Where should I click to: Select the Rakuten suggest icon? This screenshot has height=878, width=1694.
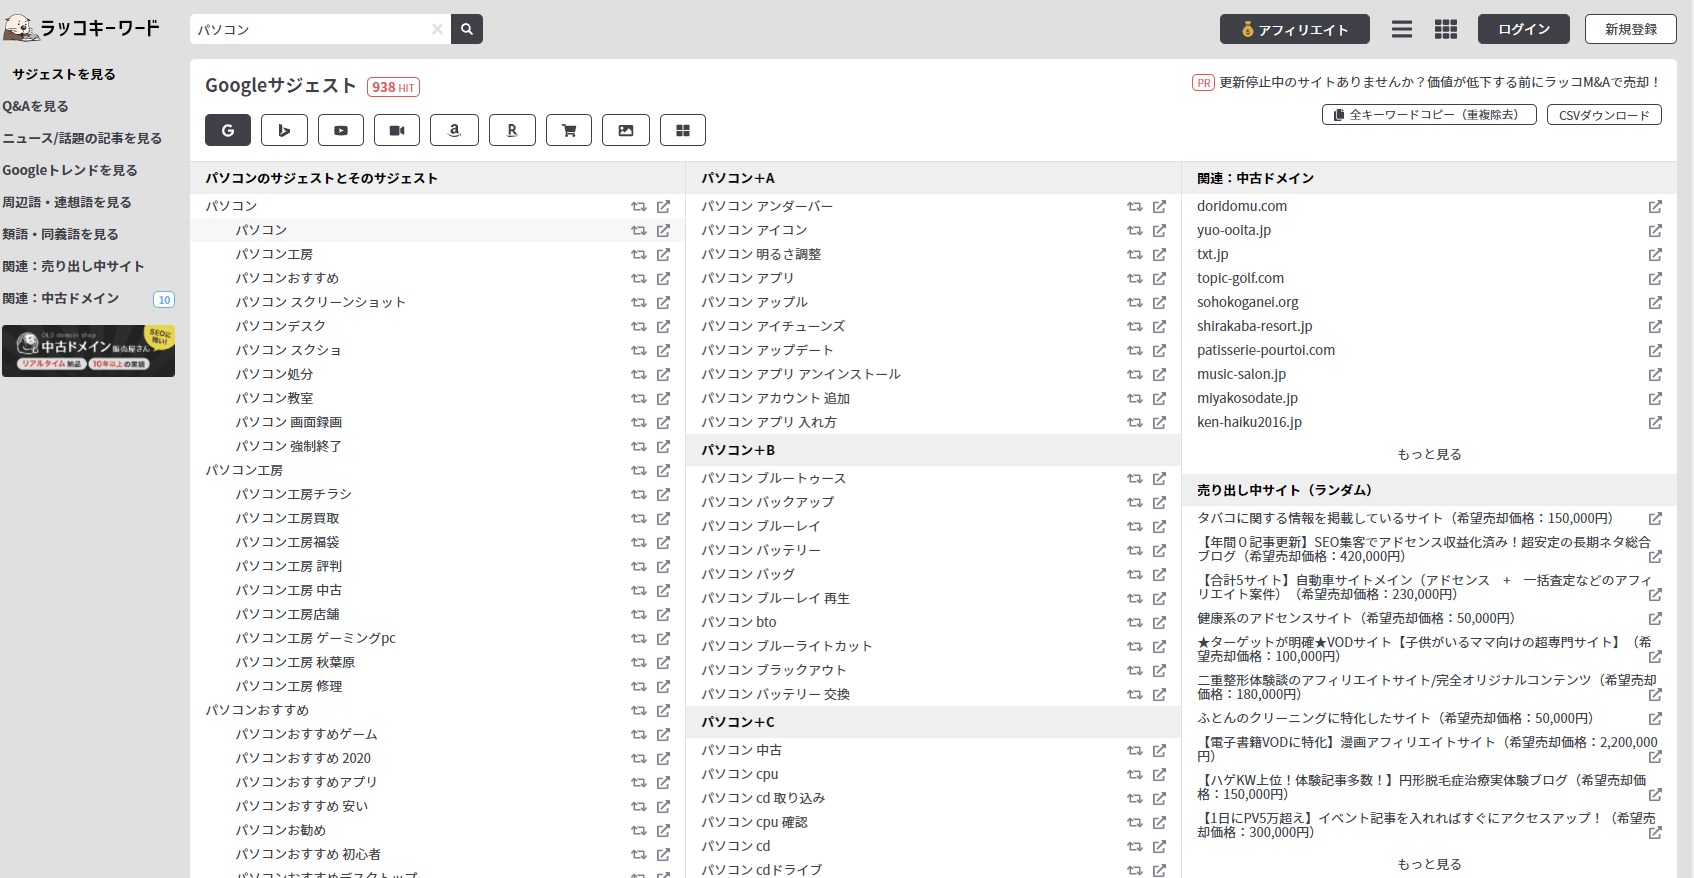[512, 130]
